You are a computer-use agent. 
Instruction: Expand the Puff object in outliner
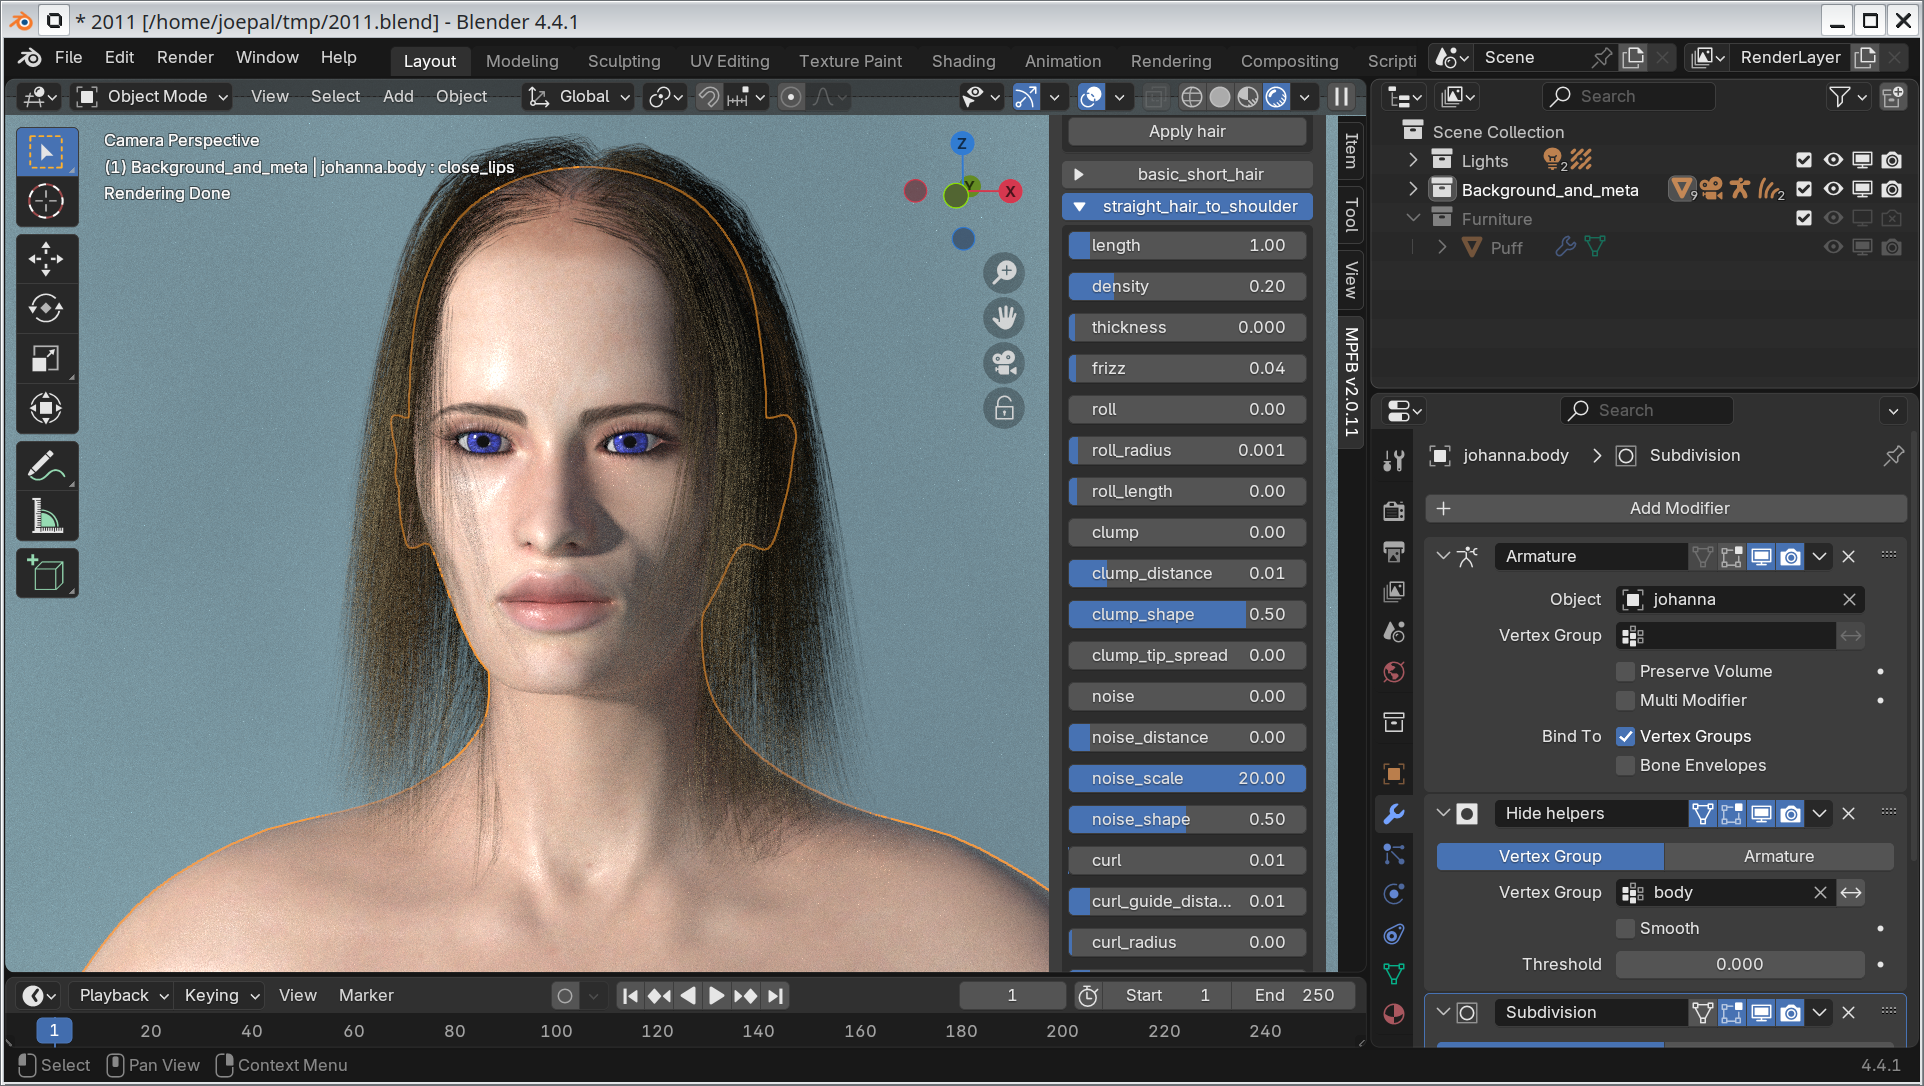click(1442, 247)
